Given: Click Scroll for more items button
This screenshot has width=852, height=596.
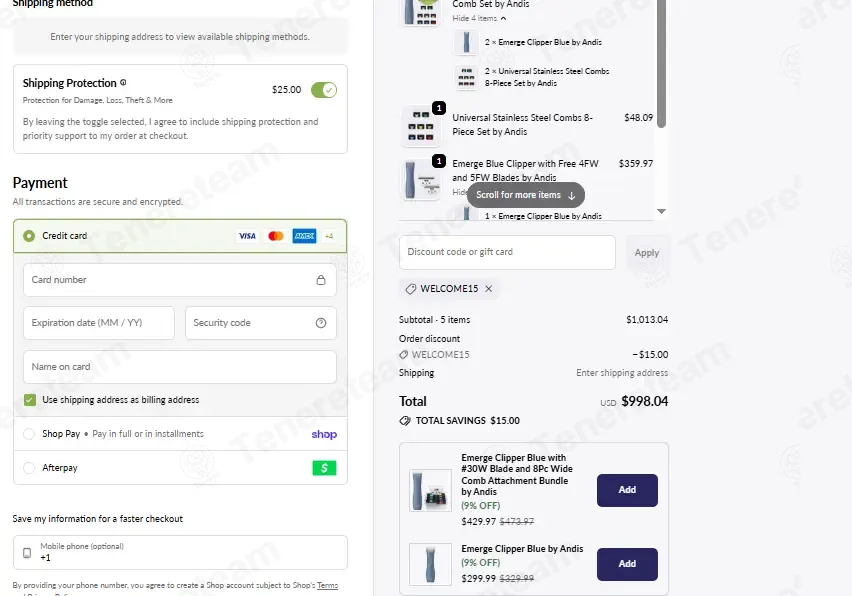Looking at the screenshot, I should click(x=525, y=195).
